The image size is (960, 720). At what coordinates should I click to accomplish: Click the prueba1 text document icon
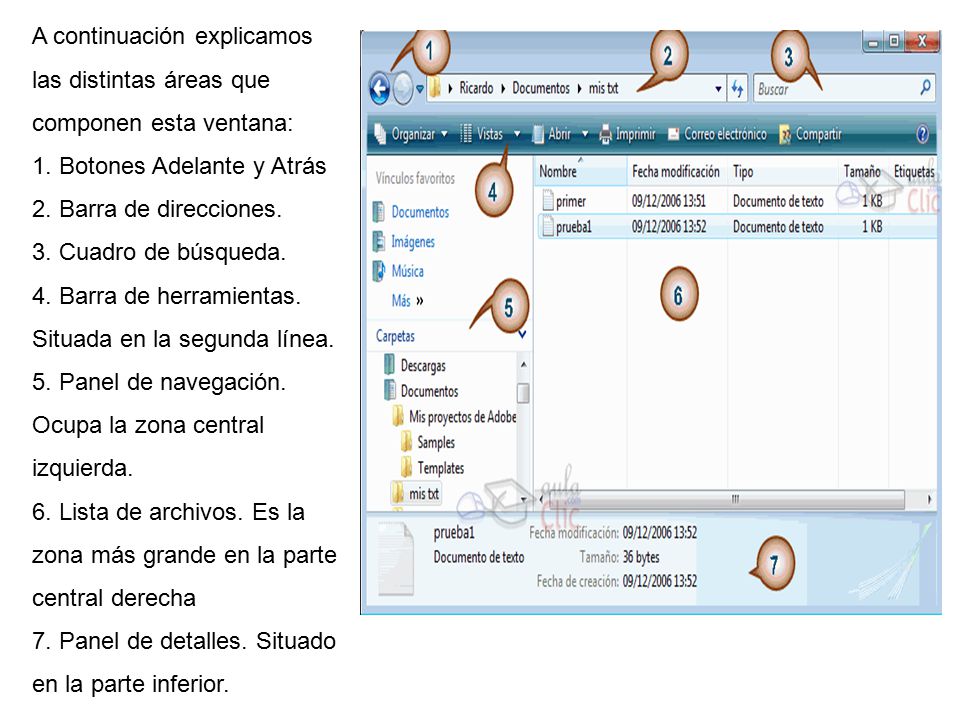coord(547,227)
